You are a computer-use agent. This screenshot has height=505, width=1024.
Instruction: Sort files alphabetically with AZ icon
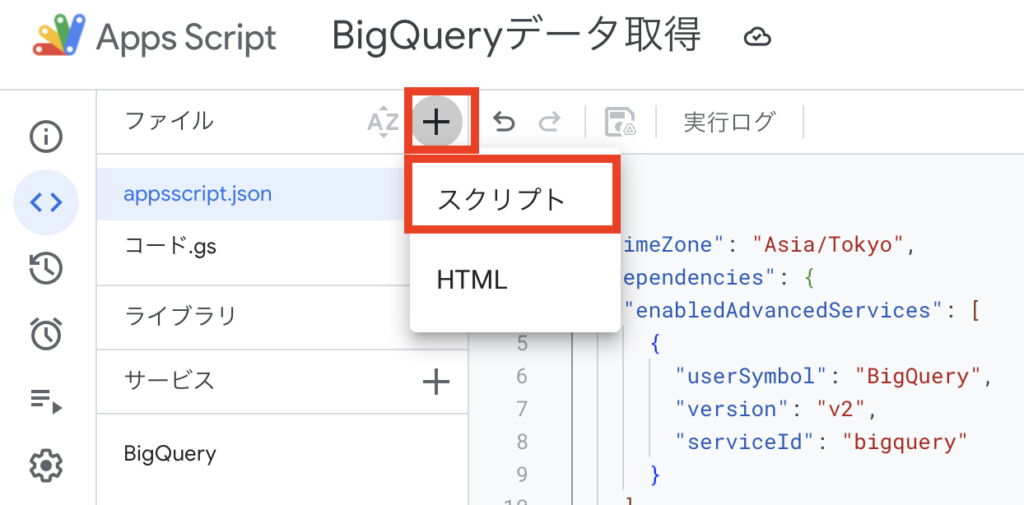[383, 122]
